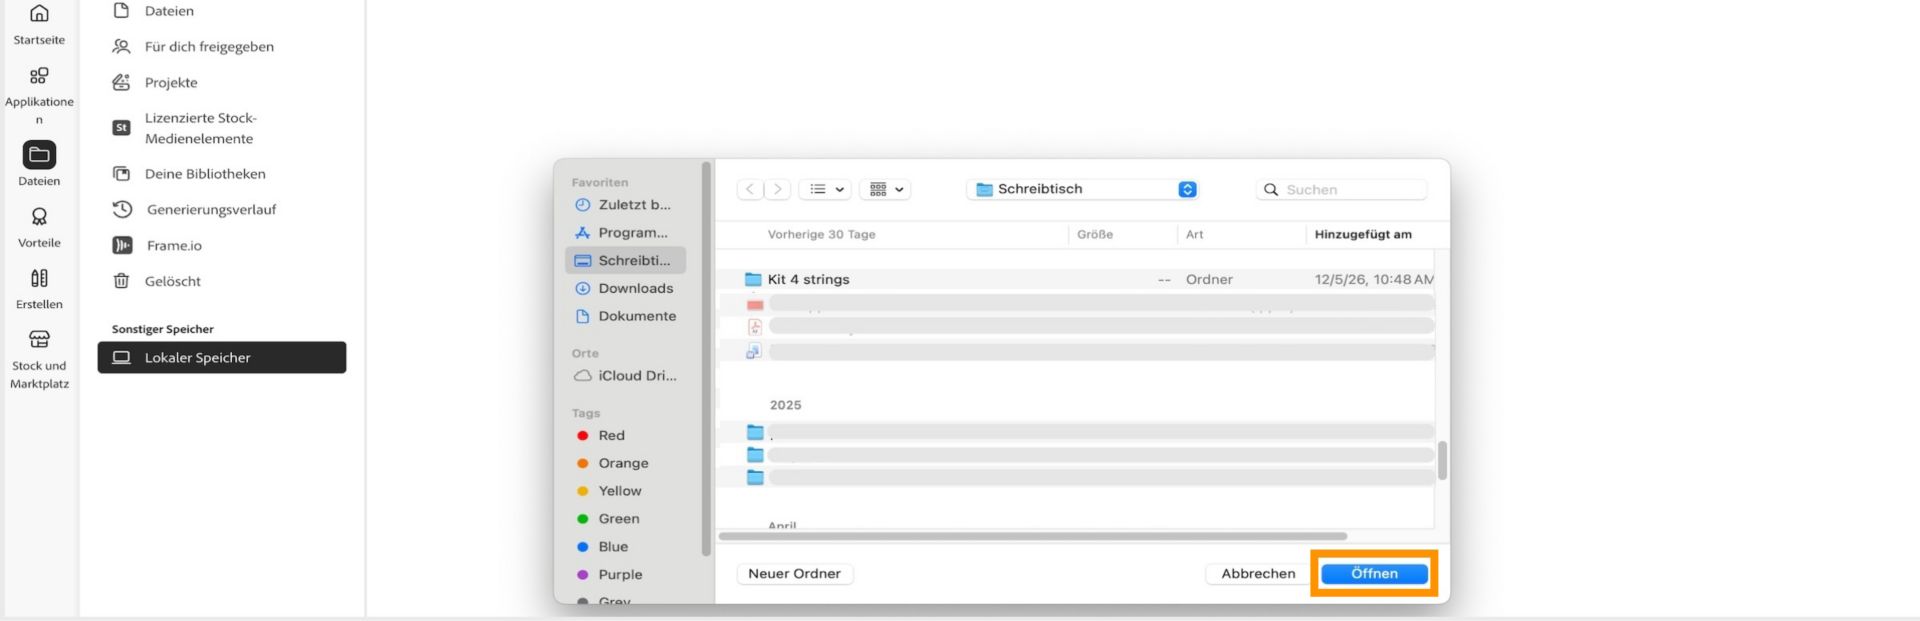Open the grouping grid dropdown

[x=886, y=189]
